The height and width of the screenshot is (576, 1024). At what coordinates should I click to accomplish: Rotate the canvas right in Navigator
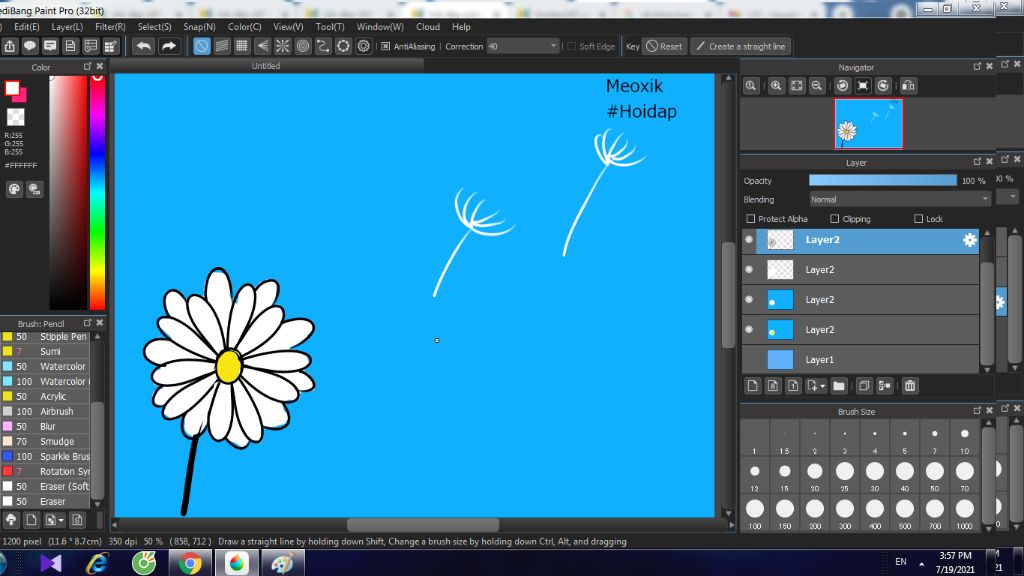click(883, 86)
